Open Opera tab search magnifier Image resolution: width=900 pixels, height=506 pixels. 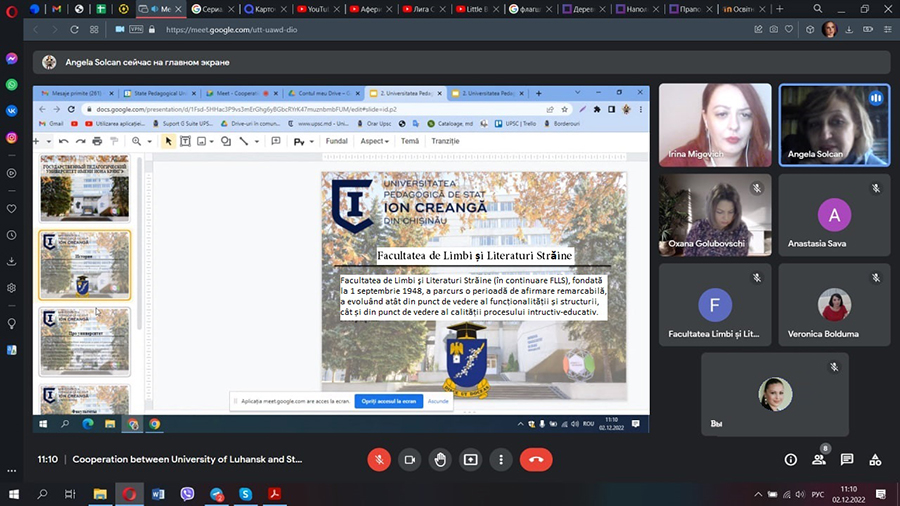(817, 9)
